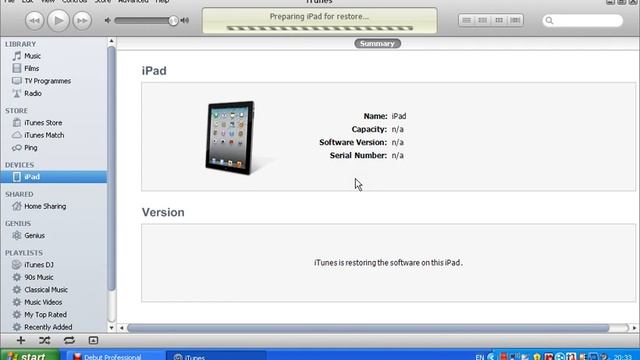
Task: Click the iTunes search field
Action: click(582, 20)
